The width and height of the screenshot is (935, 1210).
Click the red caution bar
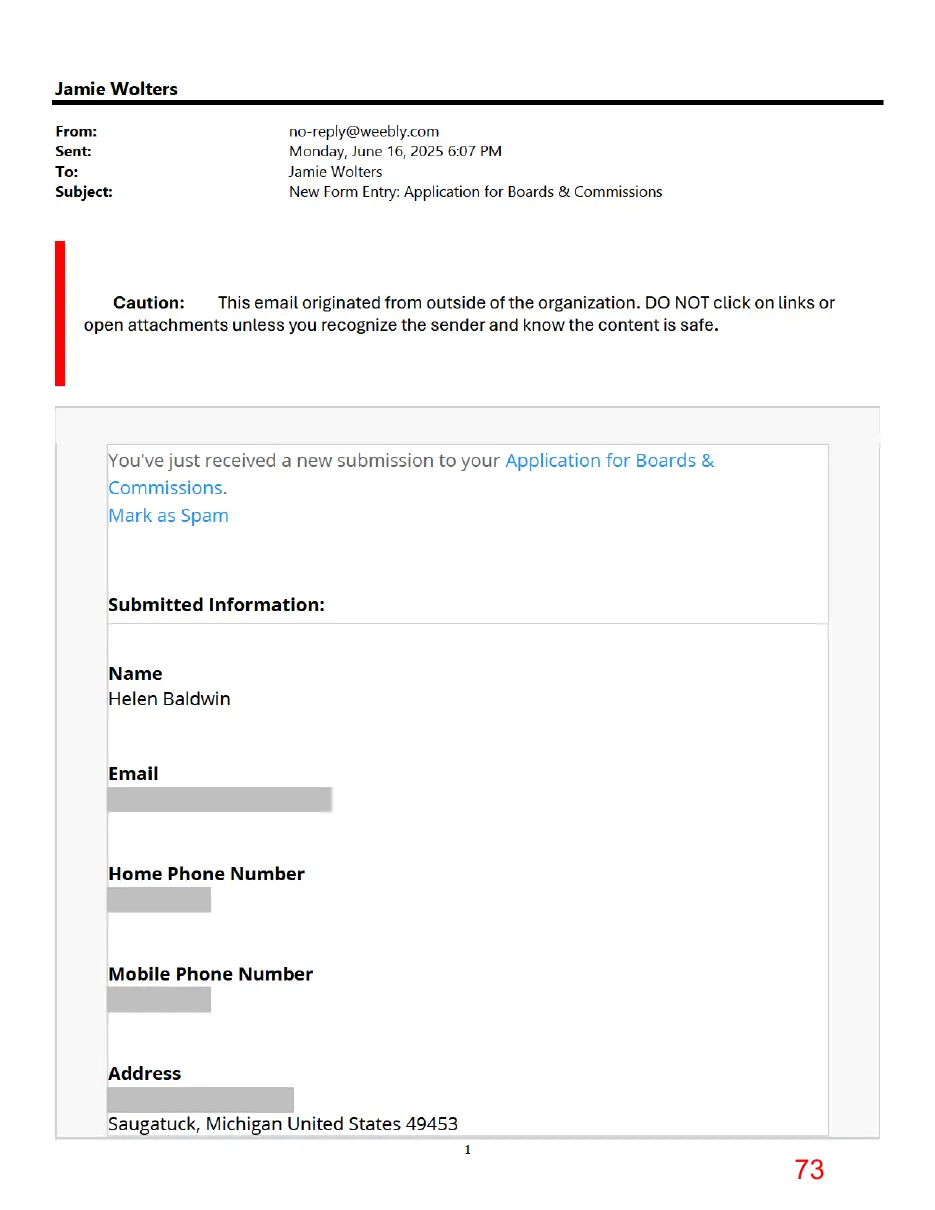pyautogui.click(x=60, y=313)
